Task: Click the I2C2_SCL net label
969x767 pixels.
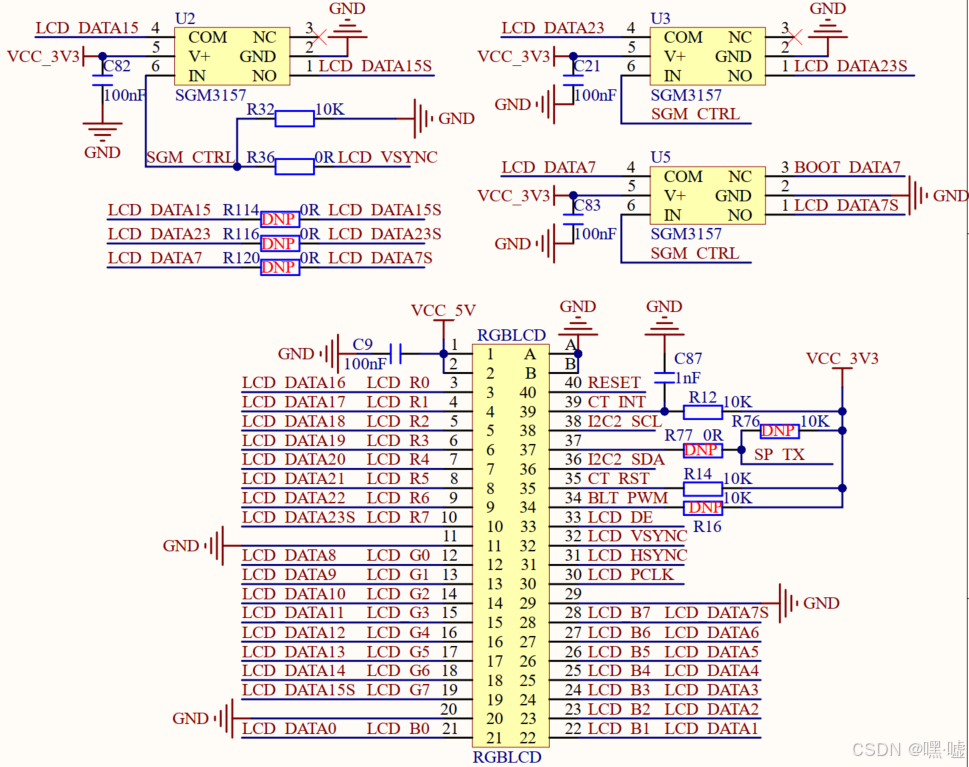Action: click(625, 421)
